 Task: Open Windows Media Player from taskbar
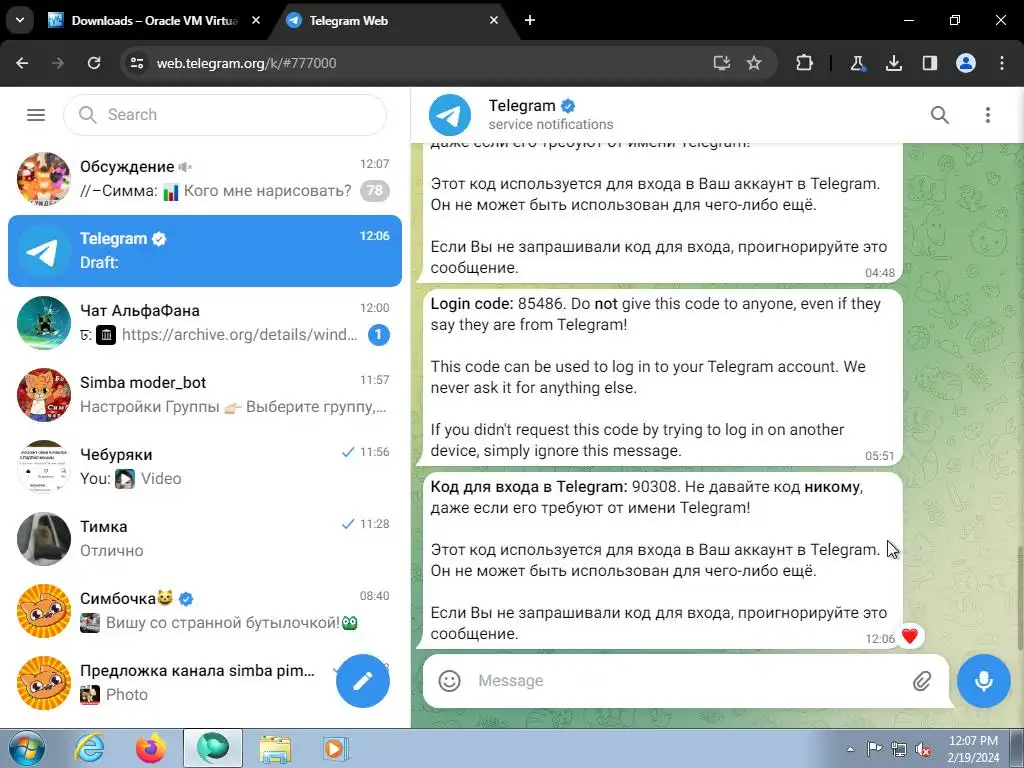(336, 748)
